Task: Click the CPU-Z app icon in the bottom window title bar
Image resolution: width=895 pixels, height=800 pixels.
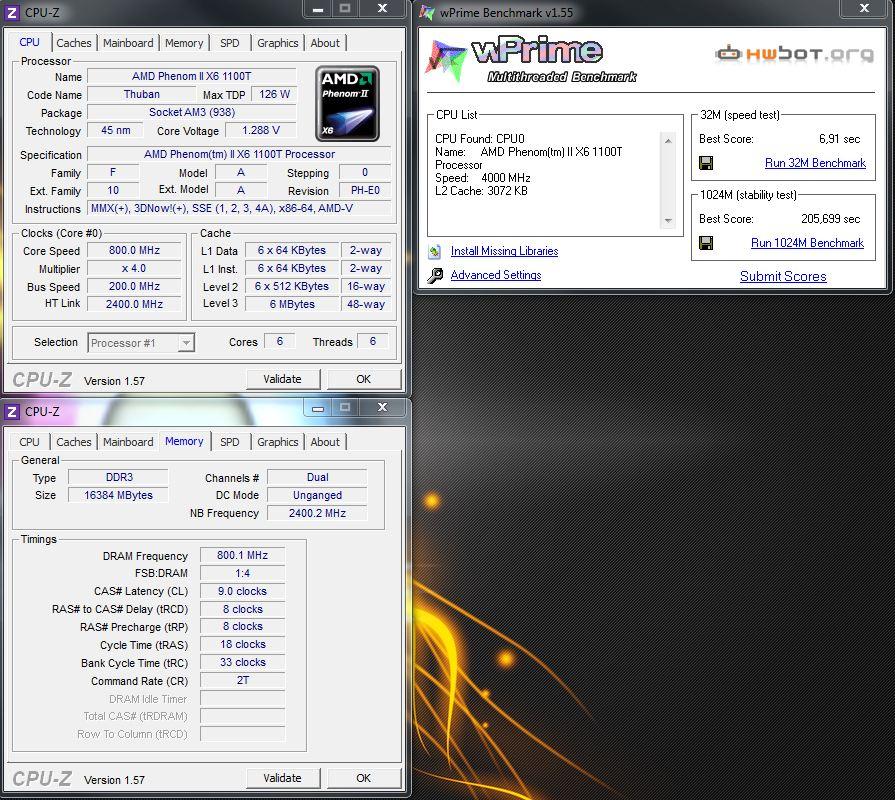Action: (12, 411)
